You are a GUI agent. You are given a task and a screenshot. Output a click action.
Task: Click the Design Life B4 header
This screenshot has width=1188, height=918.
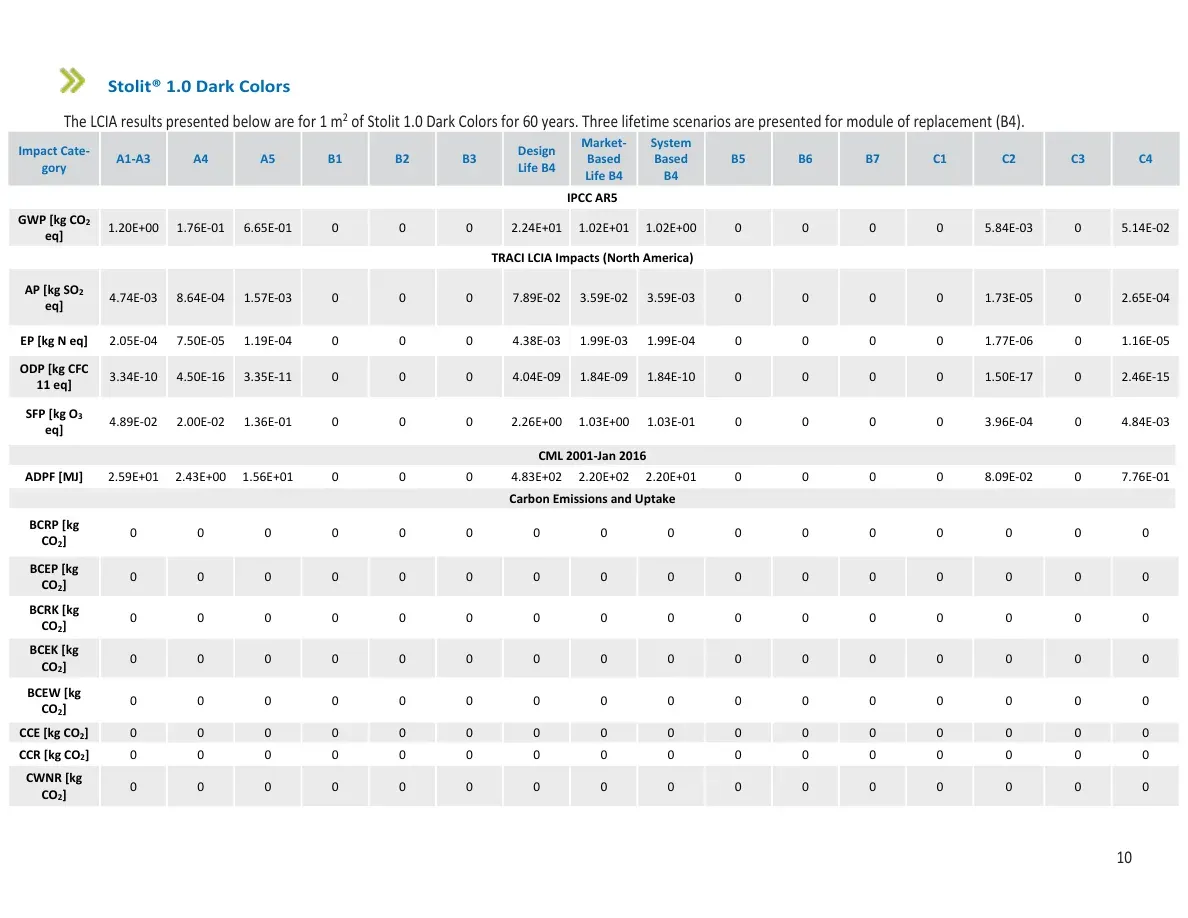(x=536, y=159)
